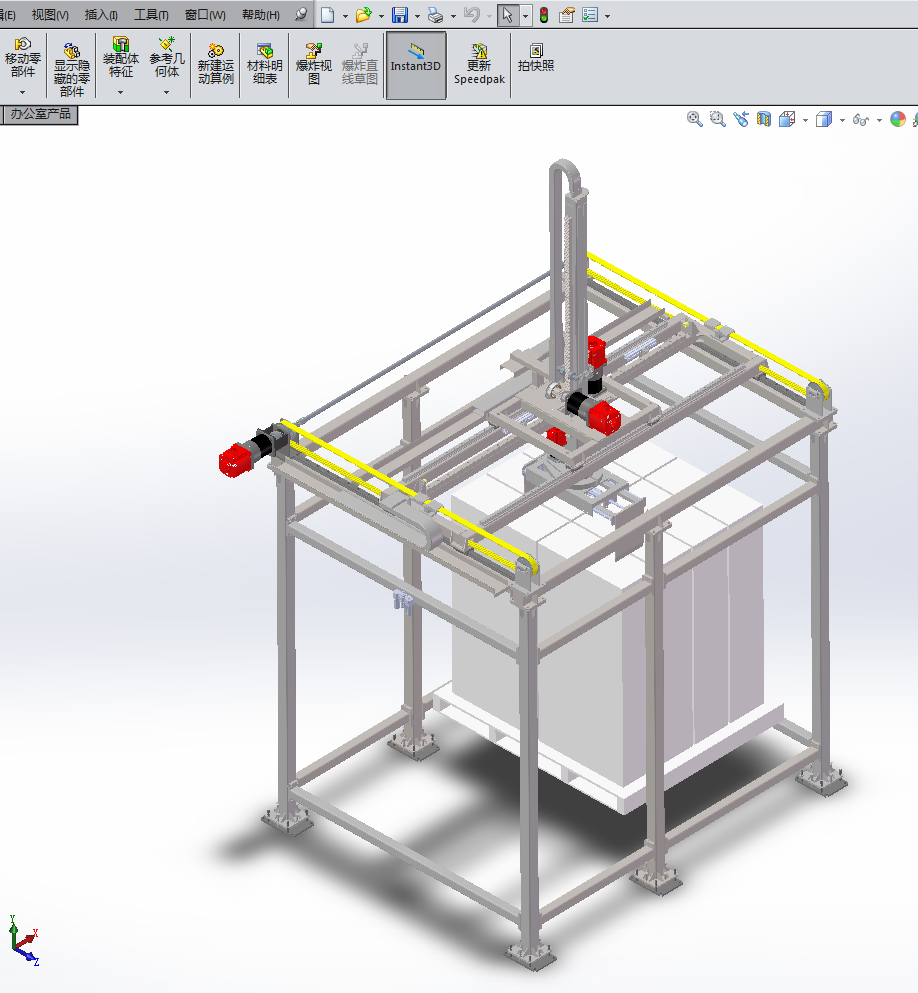Viewport: 918px width, 993px height.
Task: Click Update Speedpak (更新 Speedpak)
Action: click(x=479, y=64)
